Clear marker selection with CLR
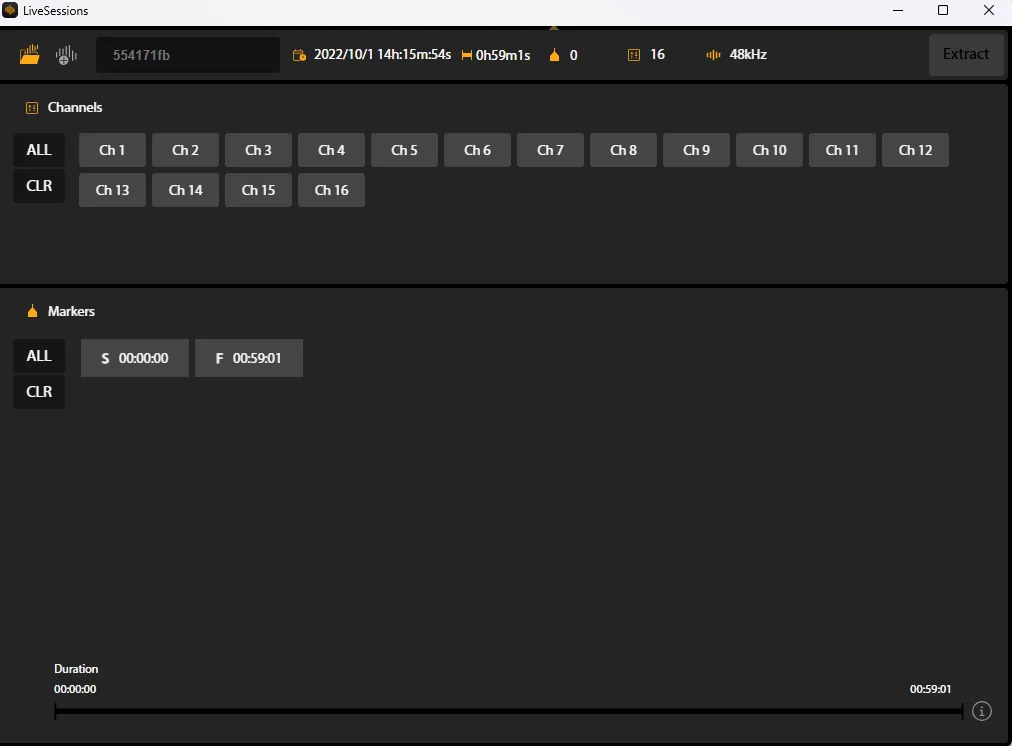 pyautogui.click(x=39, y=392)
